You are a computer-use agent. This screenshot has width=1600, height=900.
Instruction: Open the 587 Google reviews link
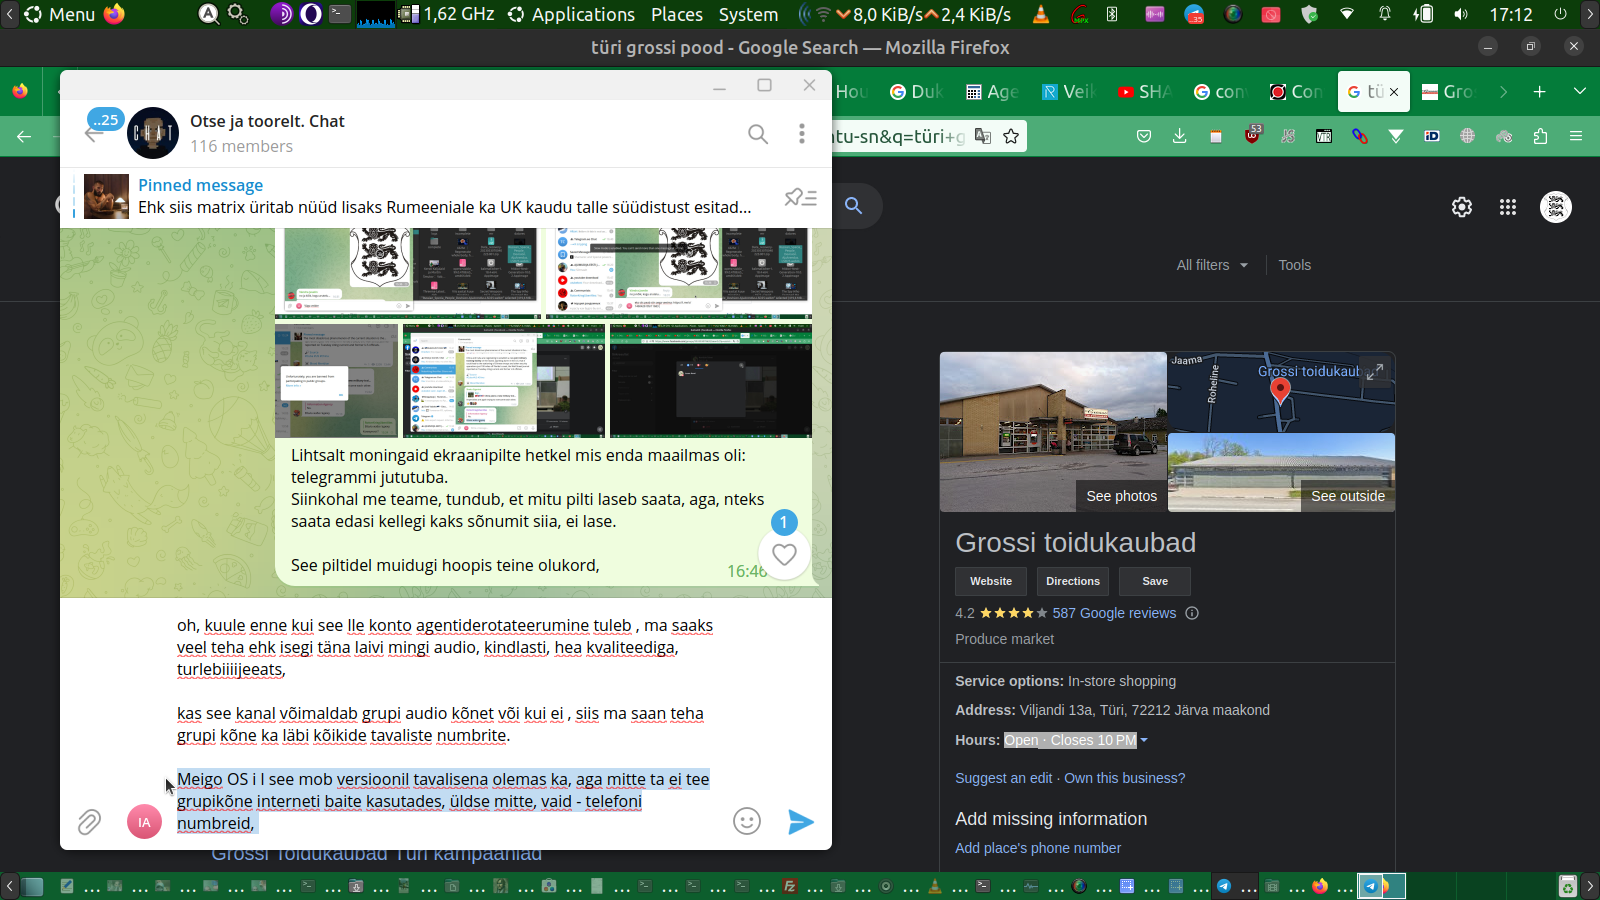tap(1114, 613)
